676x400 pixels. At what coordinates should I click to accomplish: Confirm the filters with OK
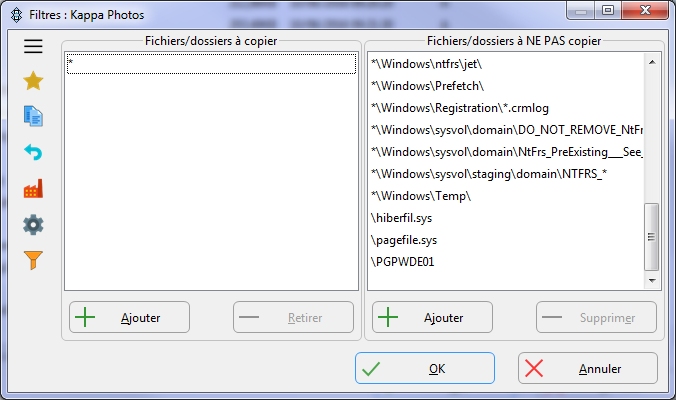click(425, 368)
